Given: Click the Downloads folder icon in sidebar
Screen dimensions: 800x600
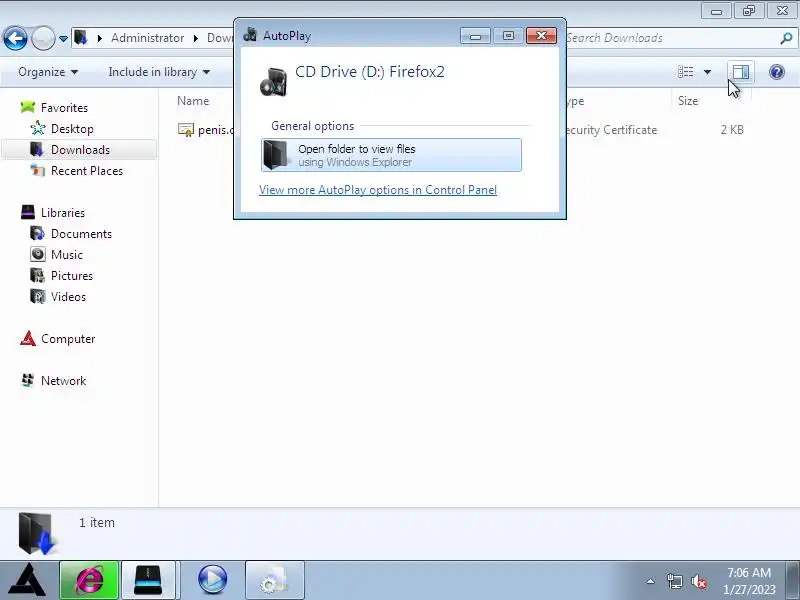Looking at the screenshot, I should 37,149.
